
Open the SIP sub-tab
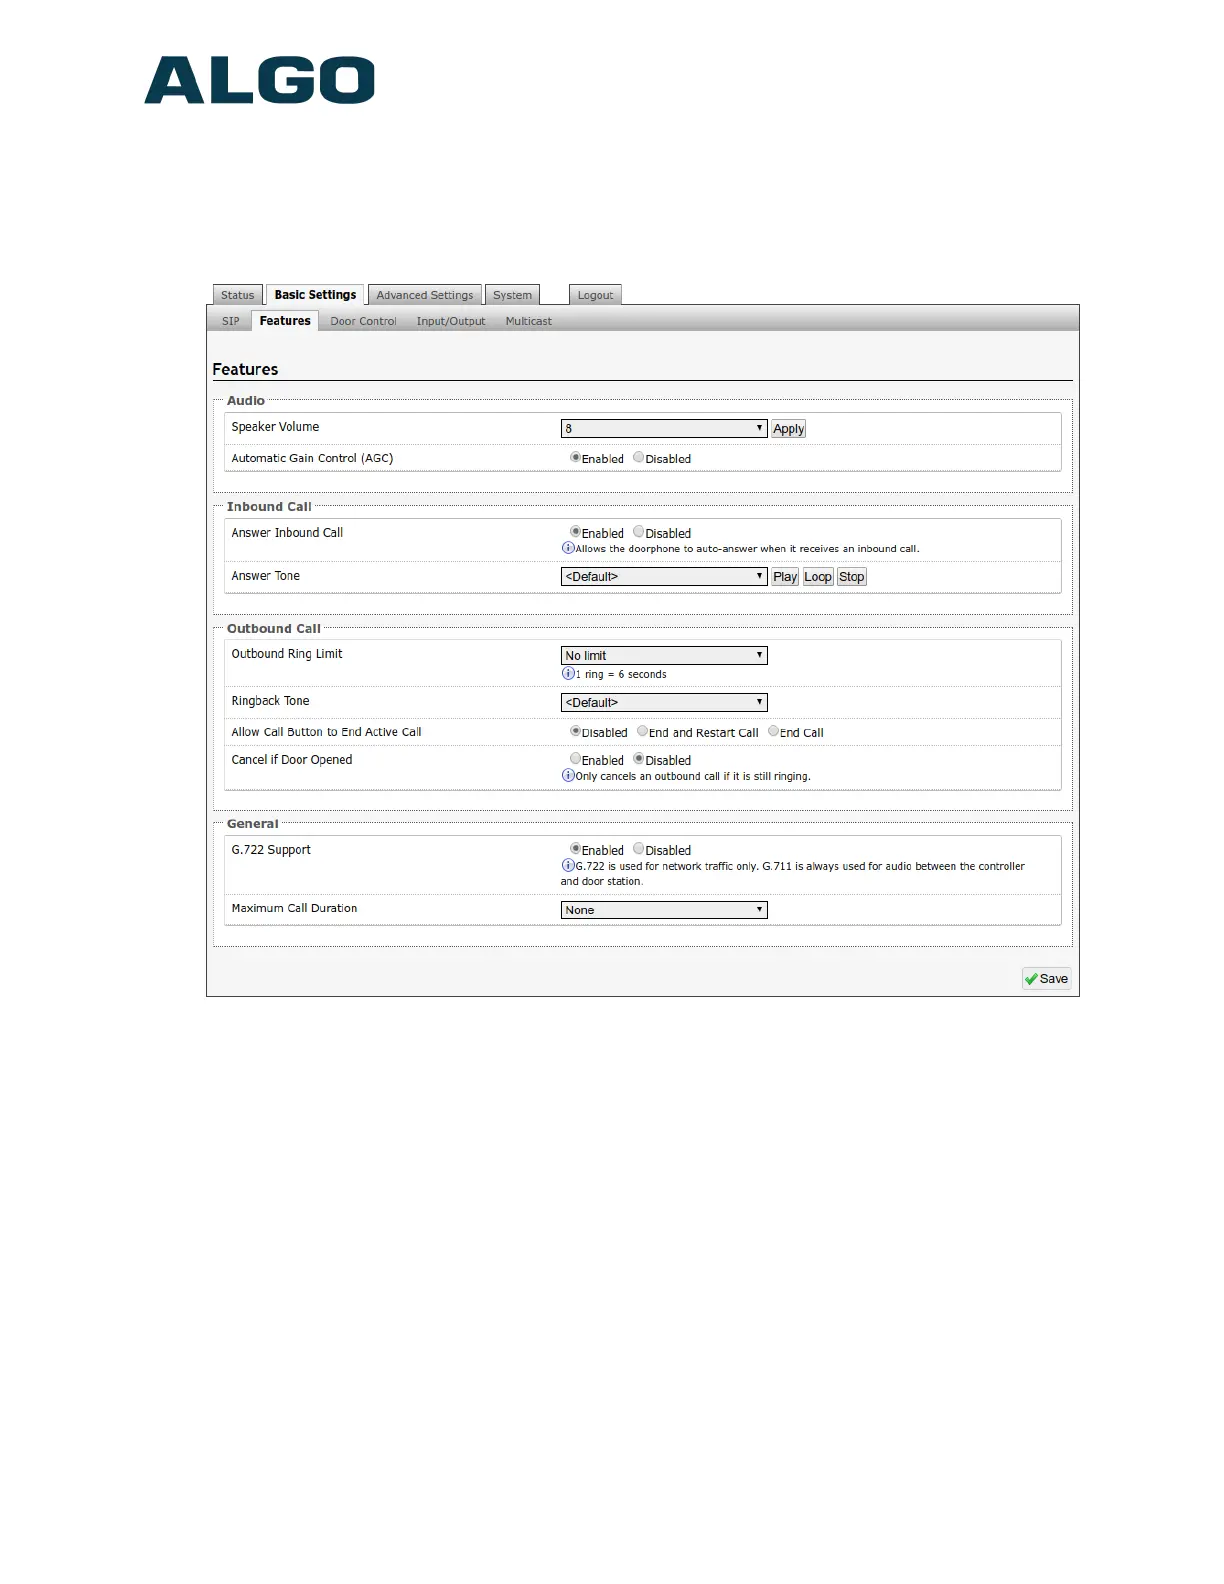pyautogui.click(x=231, y=321)
